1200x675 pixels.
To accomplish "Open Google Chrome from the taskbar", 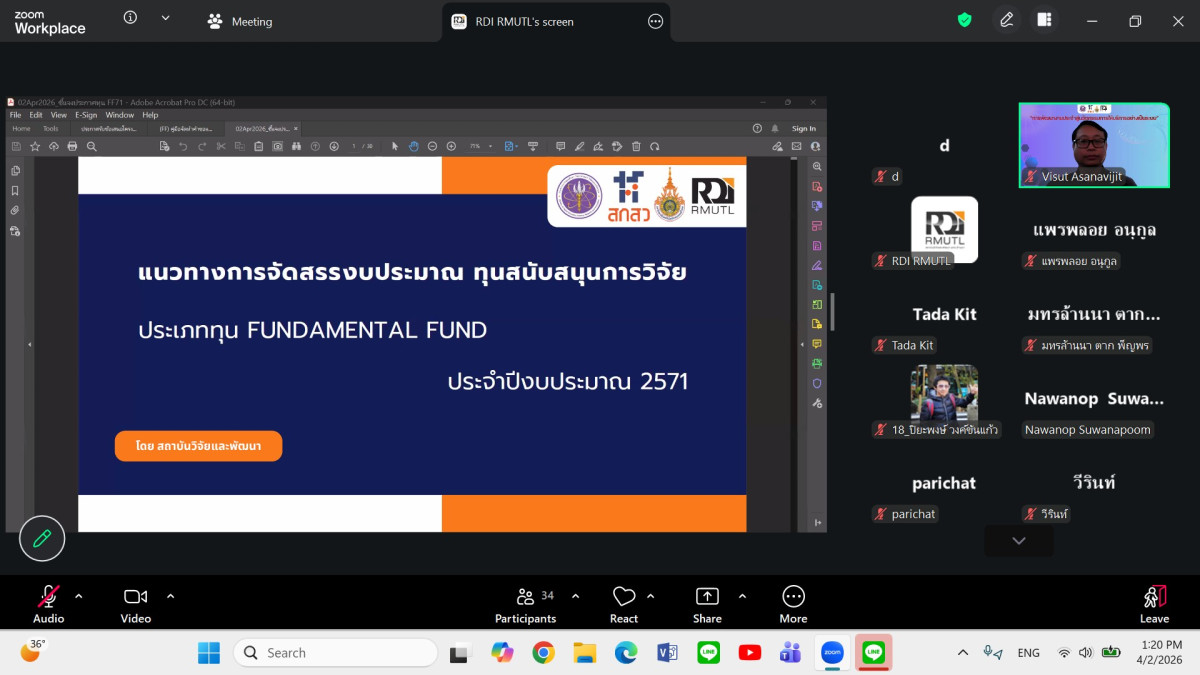I will pyautogui.click(x=543, y=653).
